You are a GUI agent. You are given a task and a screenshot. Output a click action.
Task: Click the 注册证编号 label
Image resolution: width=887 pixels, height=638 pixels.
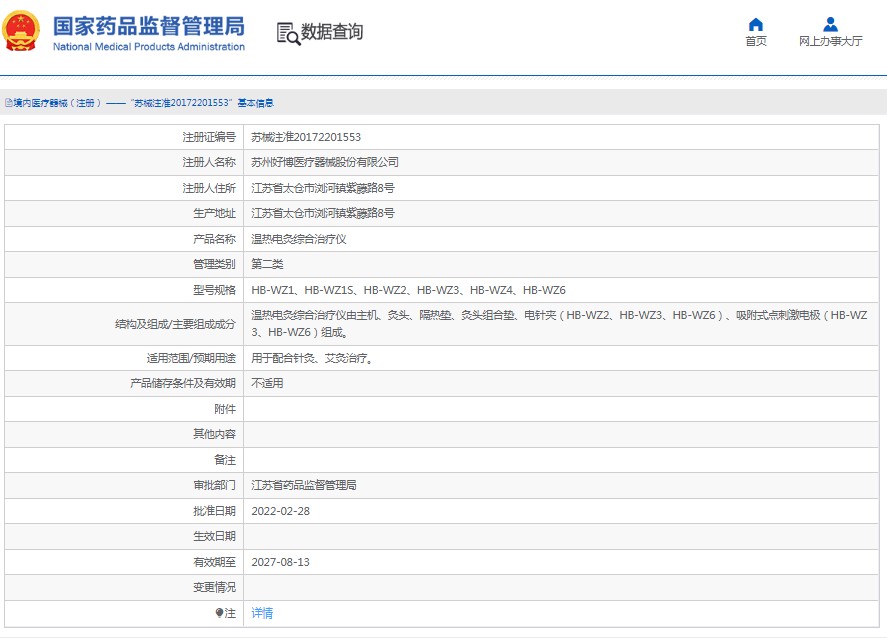(x=209, y=137)
